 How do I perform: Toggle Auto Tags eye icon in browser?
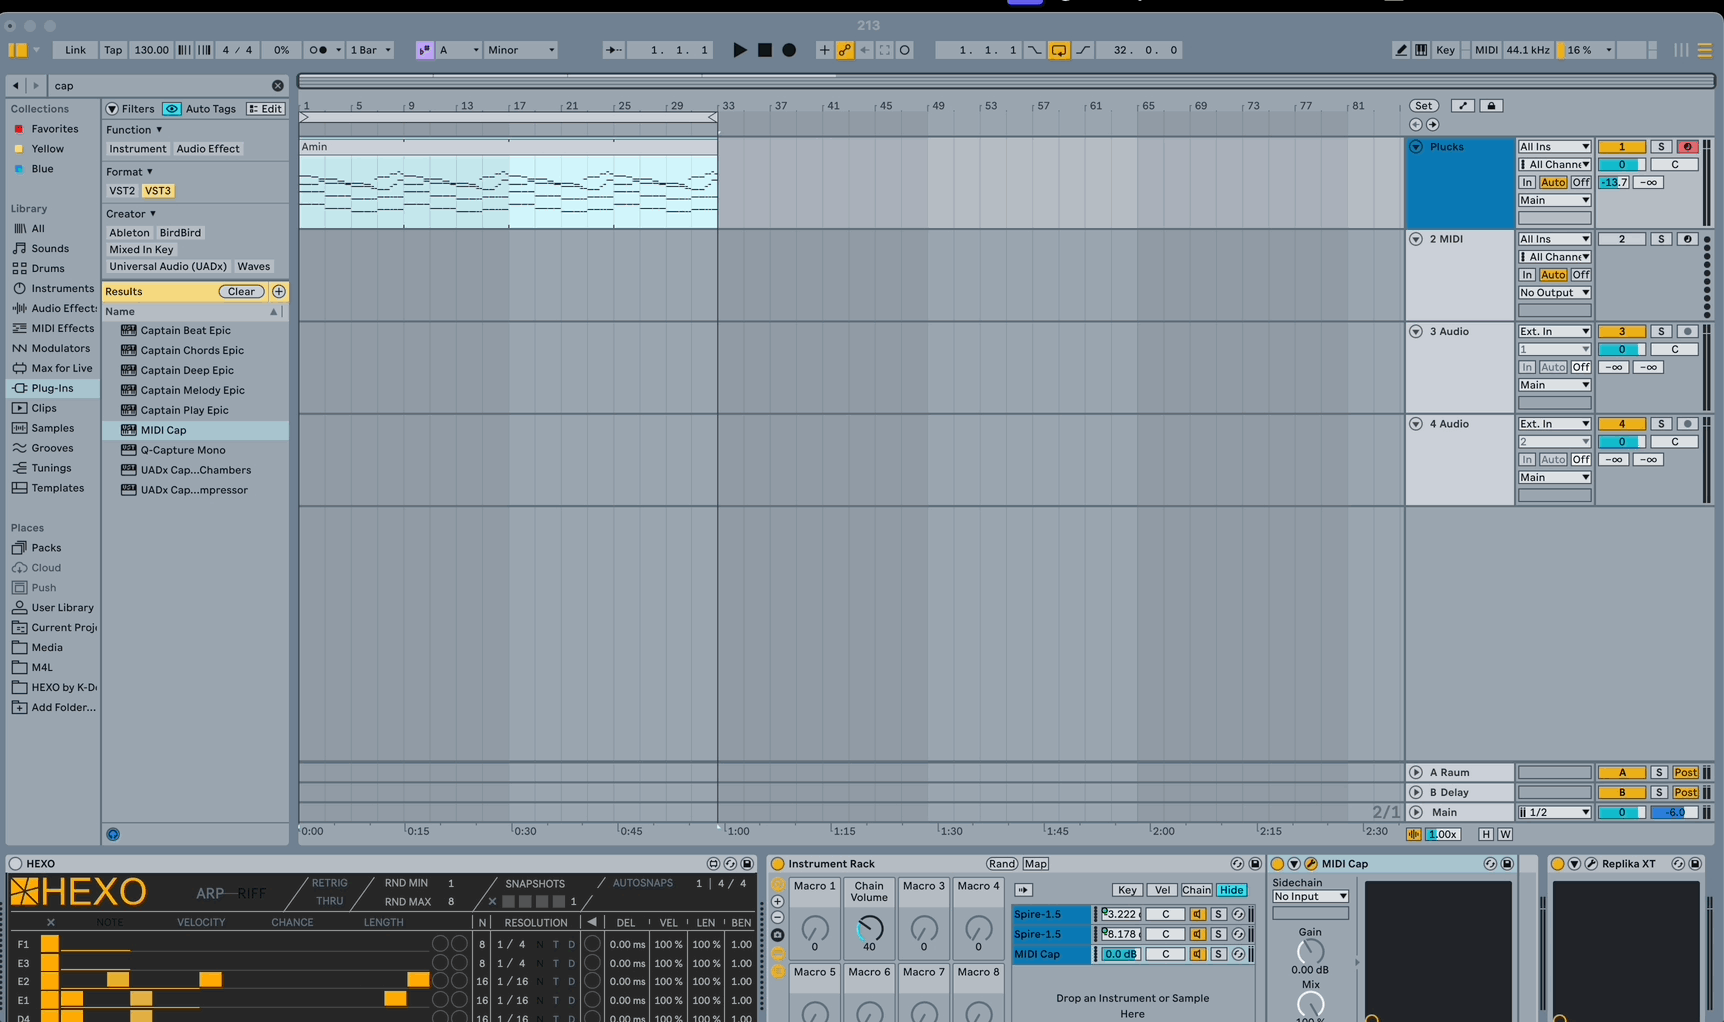tap(172, 109)
